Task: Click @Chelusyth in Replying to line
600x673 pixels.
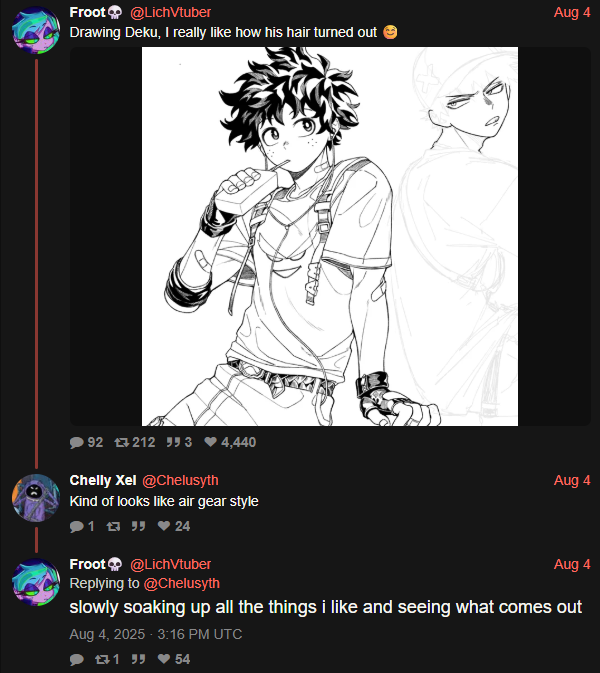Action: coord(182,584)
